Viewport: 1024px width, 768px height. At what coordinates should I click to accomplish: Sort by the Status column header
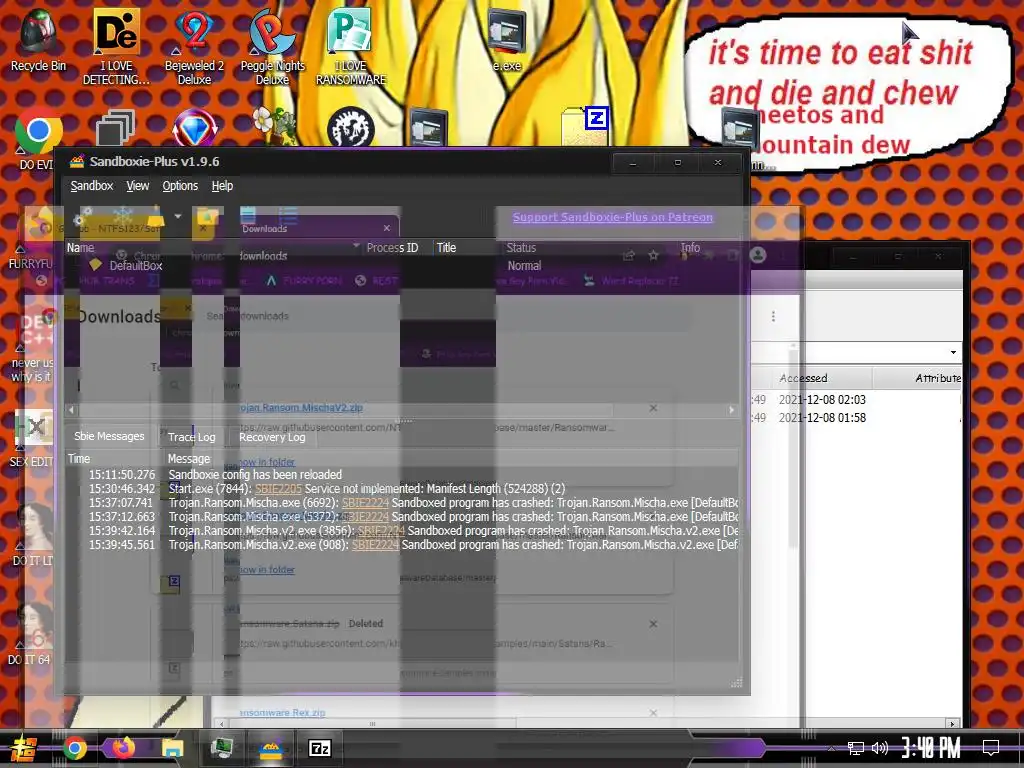pyautogui.click(x=521, y=248)
